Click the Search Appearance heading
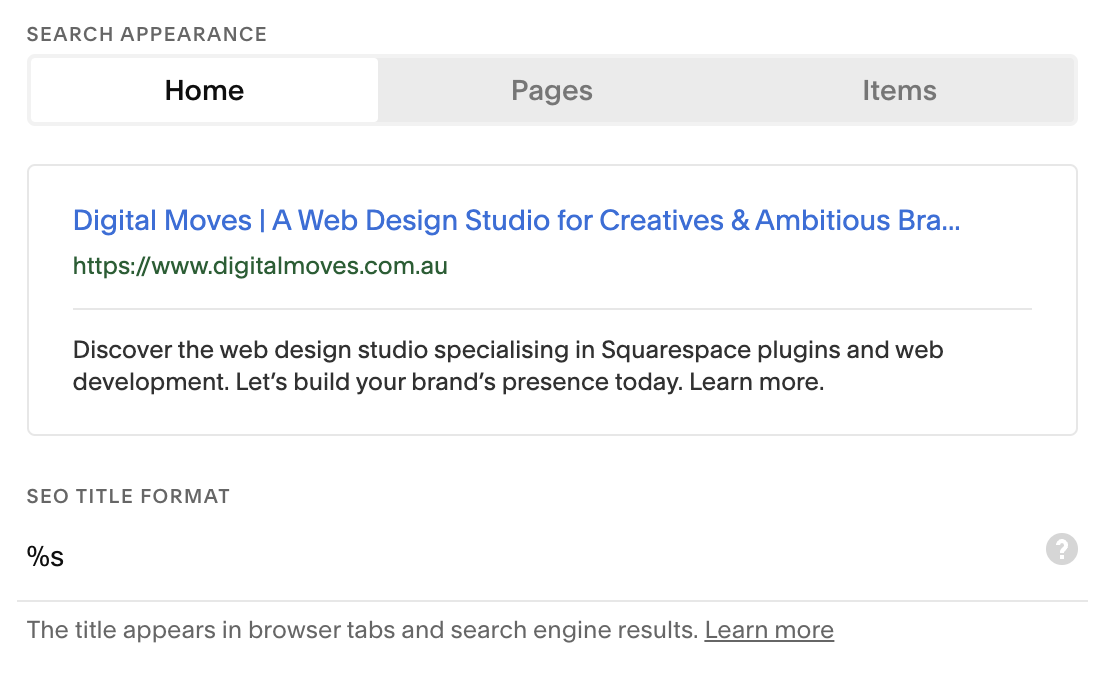This screenshot has width=1106, height=686. click(147, 34)
